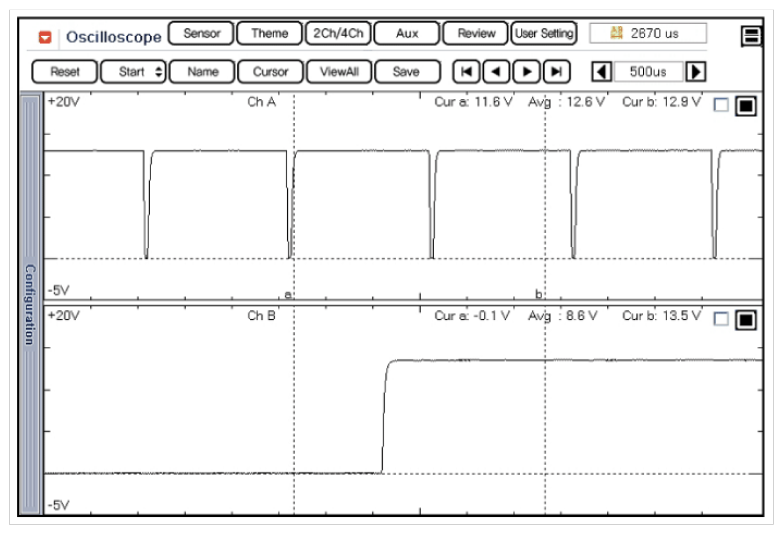Increase time base with right arrow
The height and width of the screenshot is (534, 783).
pos(696,72)
